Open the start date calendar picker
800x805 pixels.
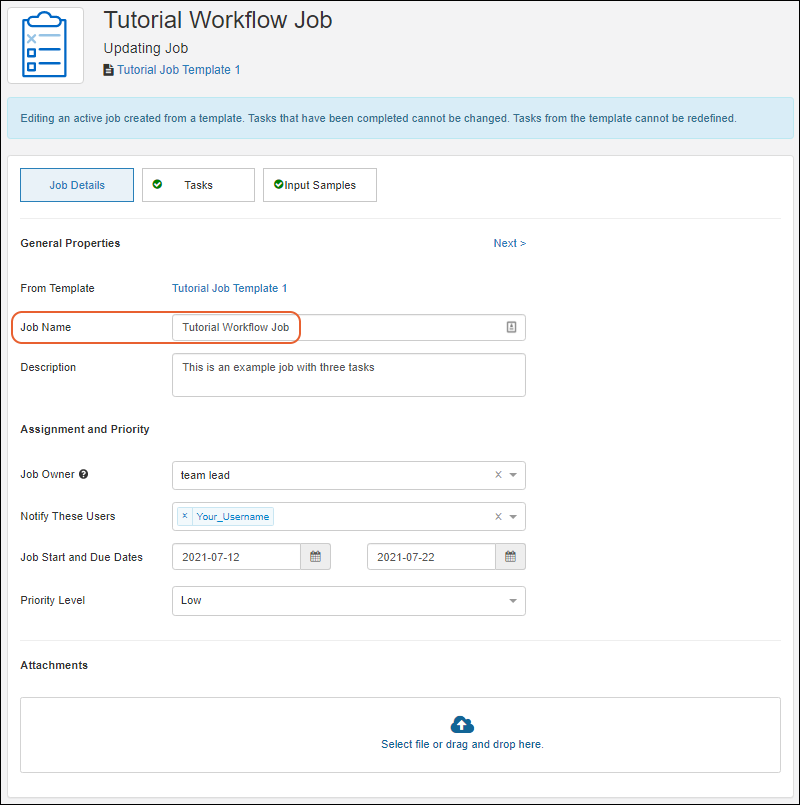coord(315,557)
